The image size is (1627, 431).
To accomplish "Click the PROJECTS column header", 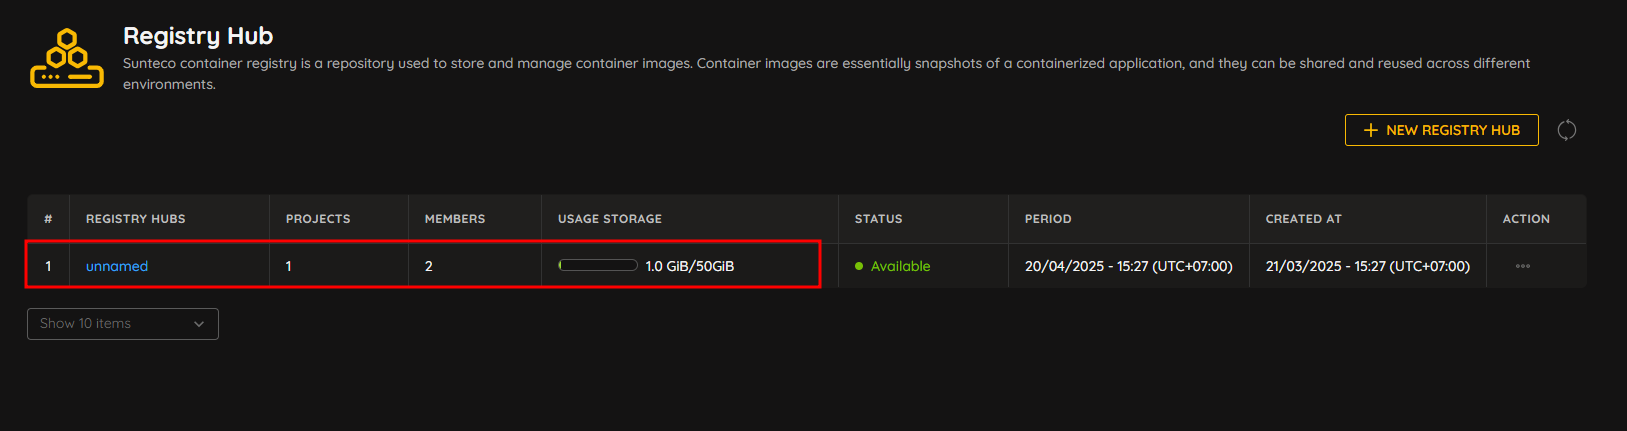I will point(318,219).
